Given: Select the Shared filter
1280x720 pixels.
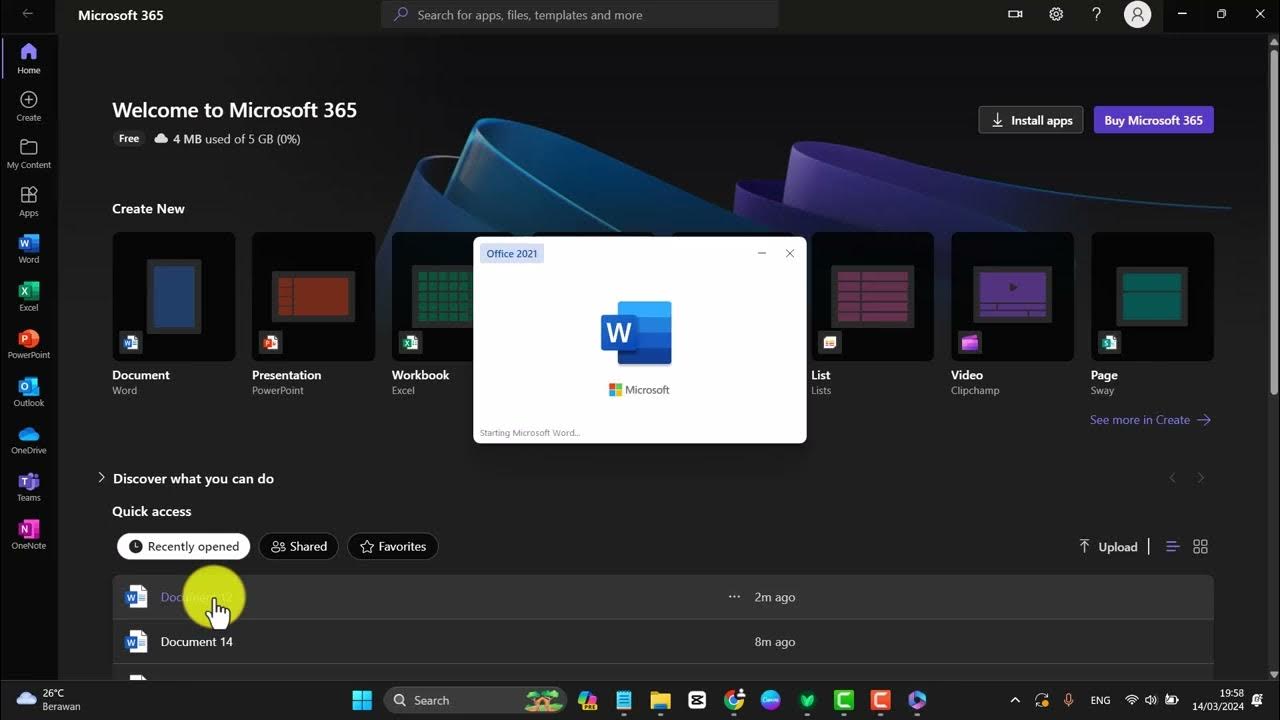Looking at the screenshot, I should (x=299, y=546).
